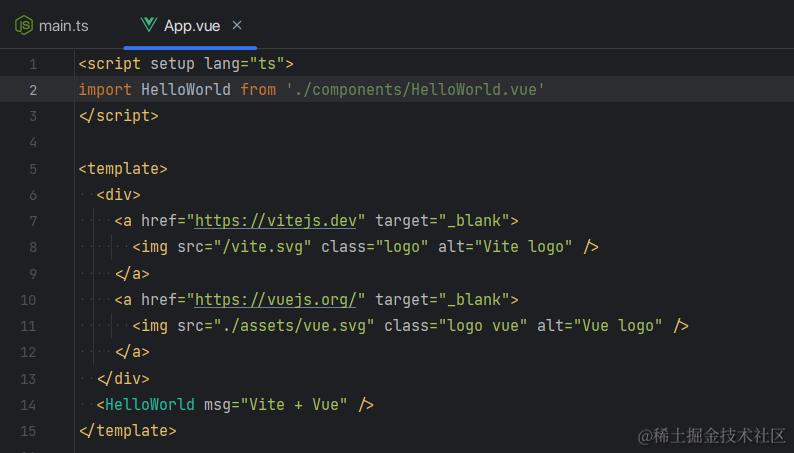The height and width of the screenshot is (453, 794).
Task: Open the https://vitejs.dev link
Action: (x=276, y=221)
